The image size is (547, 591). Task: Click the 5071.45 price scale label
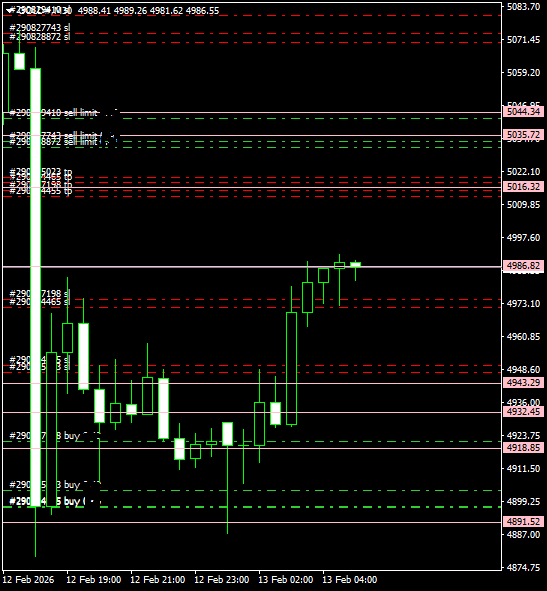(523, 40)
